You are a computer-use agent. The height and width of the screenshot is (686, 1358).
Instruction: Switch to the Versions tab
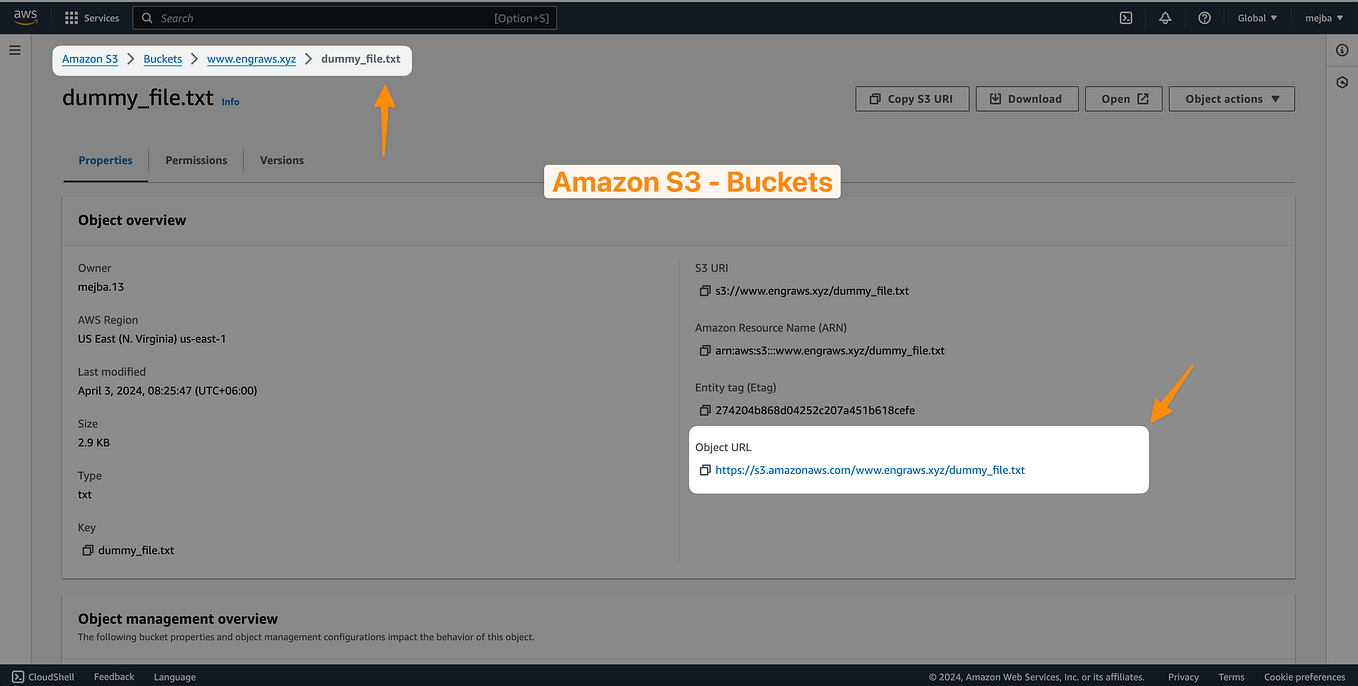pyautogui.click(x=281, y=160)
